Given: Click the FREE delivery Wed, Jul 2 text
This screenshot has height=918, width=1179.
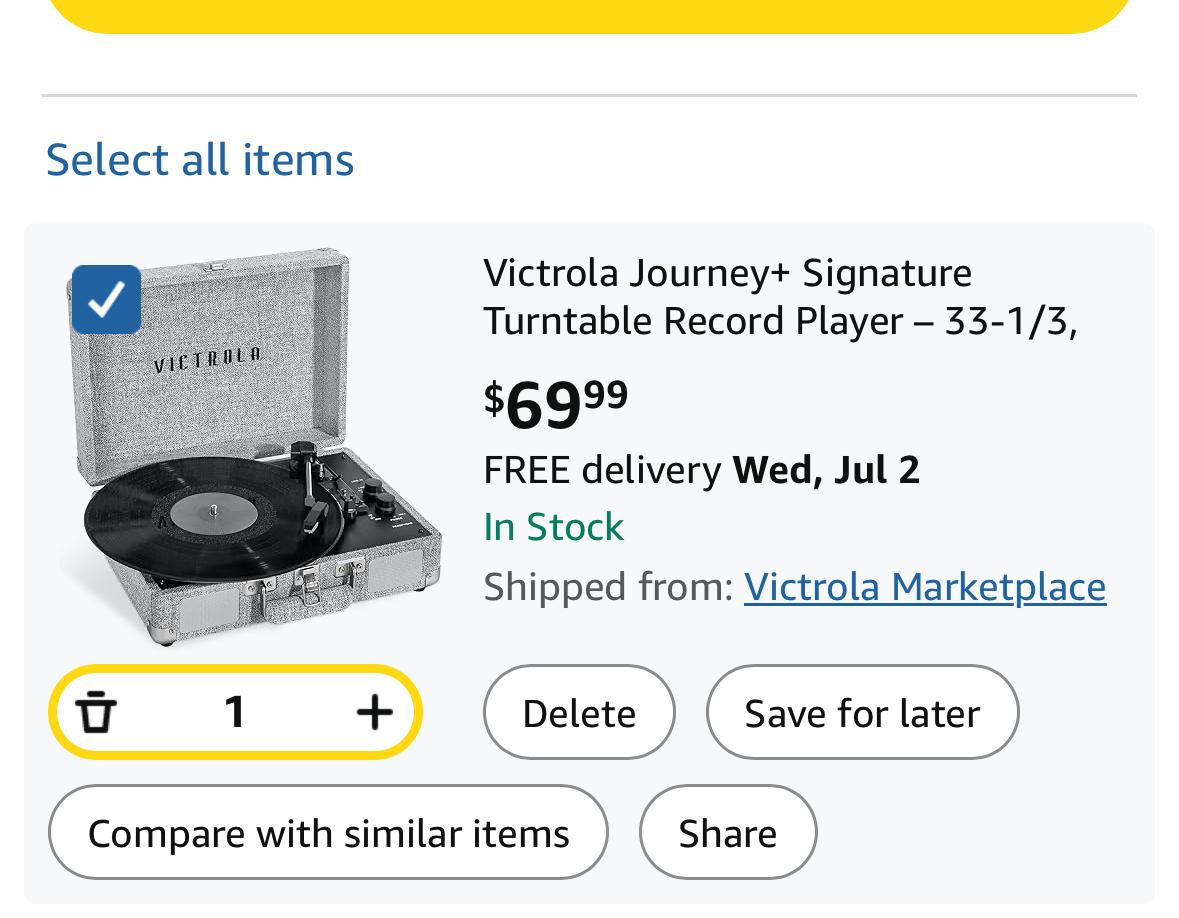Looking at the screenshot, I should (701, 469).
